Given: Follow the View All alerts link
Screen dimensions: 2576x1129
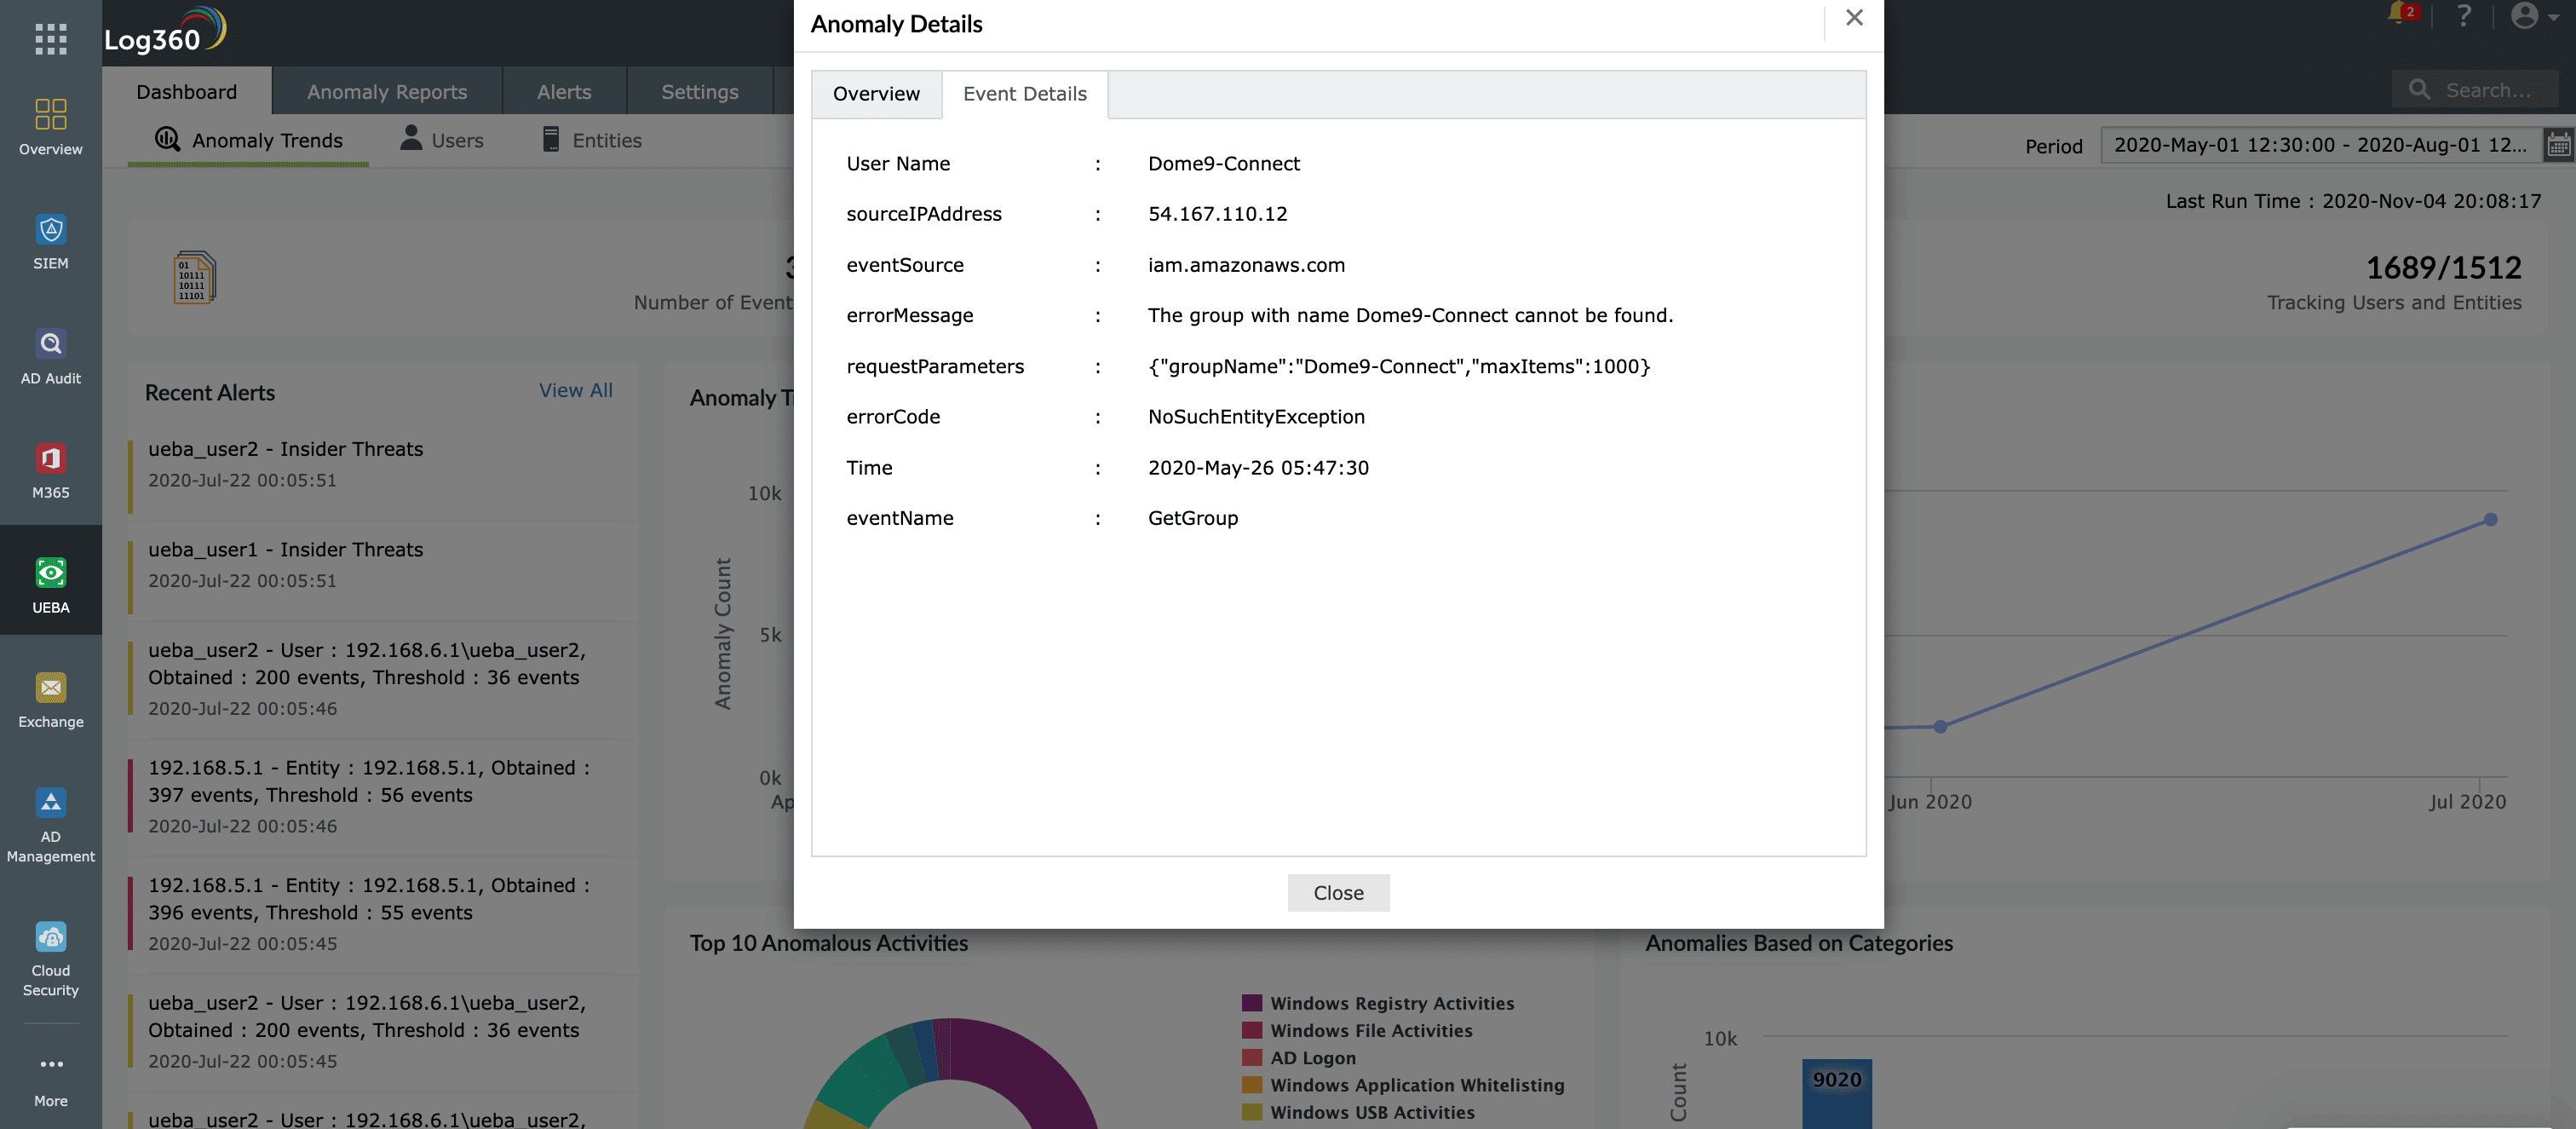Looking at the screenshot, I should click(x=575, y=391).
